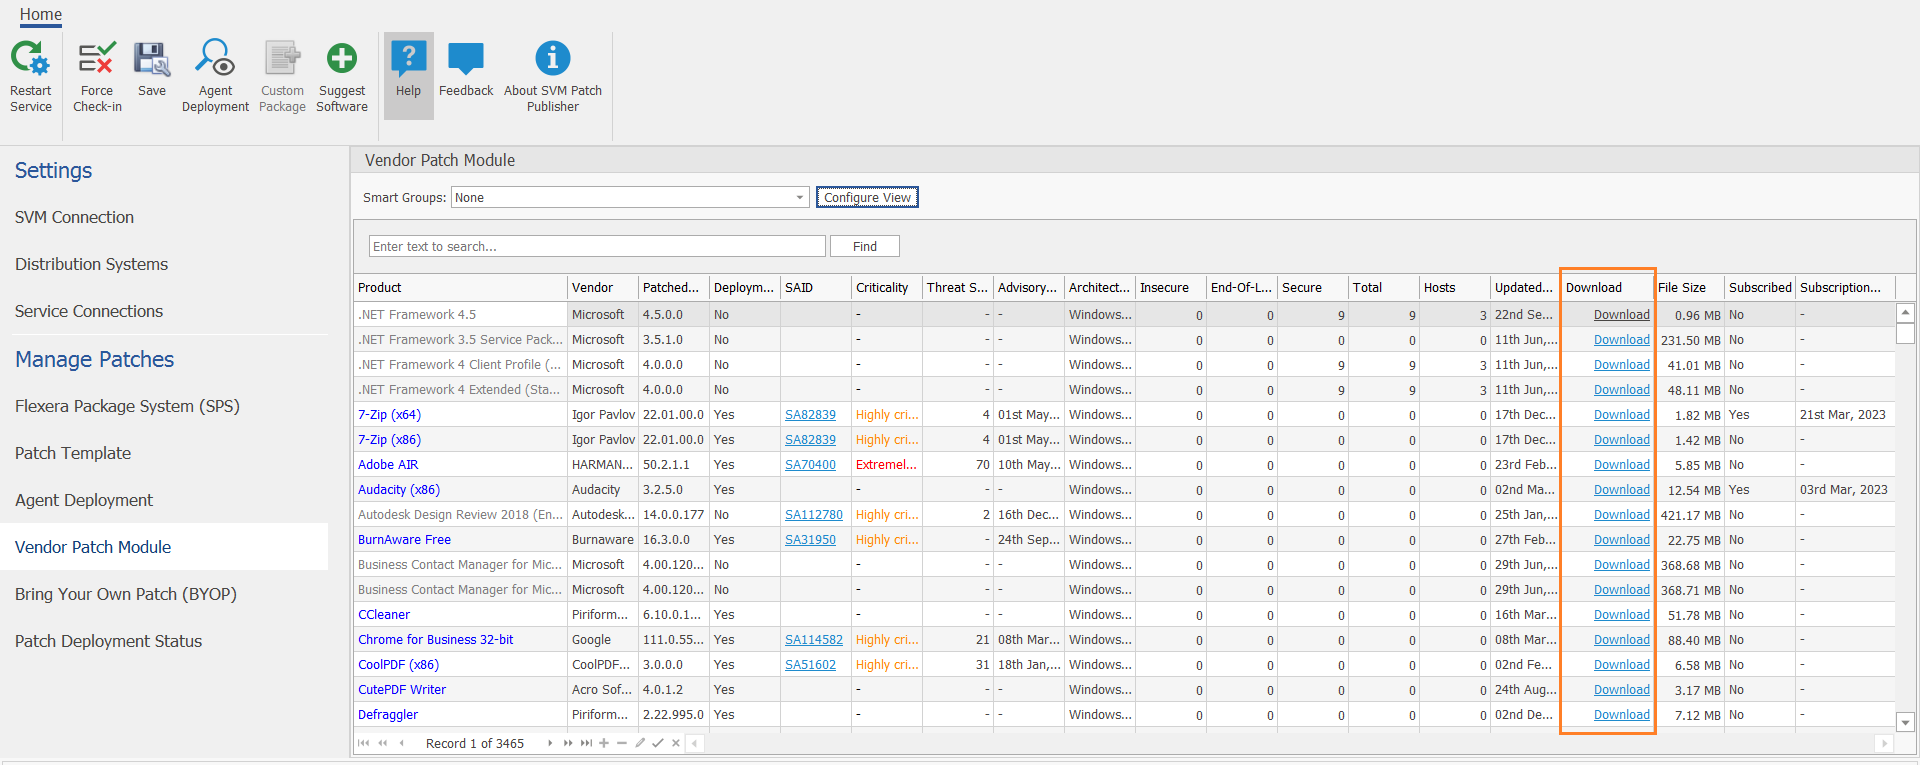Sort by the File Size column header
The image size is (1920, 765).
pyautogui.click(x=1690, y=287)
